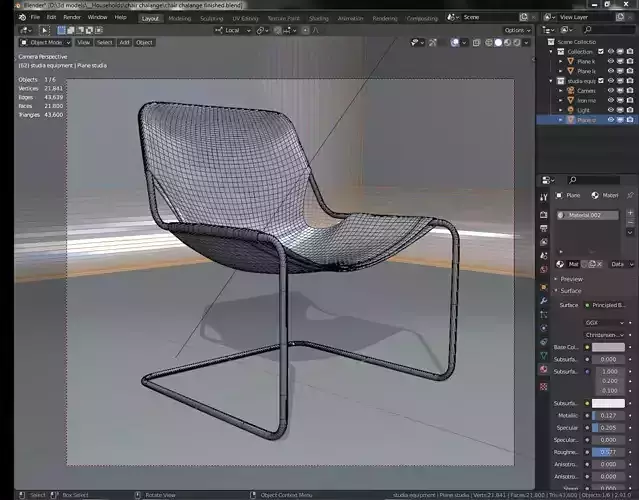Click the Blender logo icon in the menu bar

click(x=22, y=17)
